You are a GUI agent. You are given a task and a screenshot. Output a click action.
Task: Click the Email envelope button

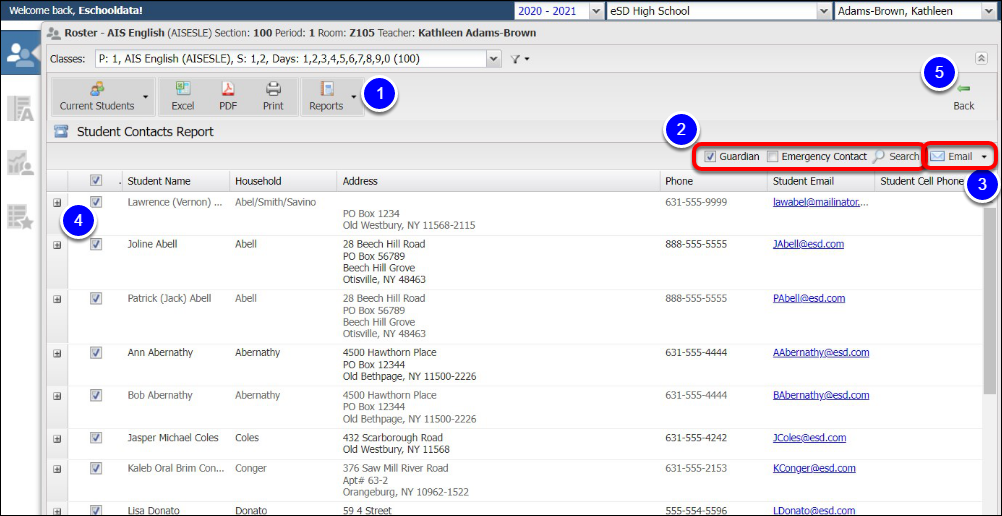point(951,157)
